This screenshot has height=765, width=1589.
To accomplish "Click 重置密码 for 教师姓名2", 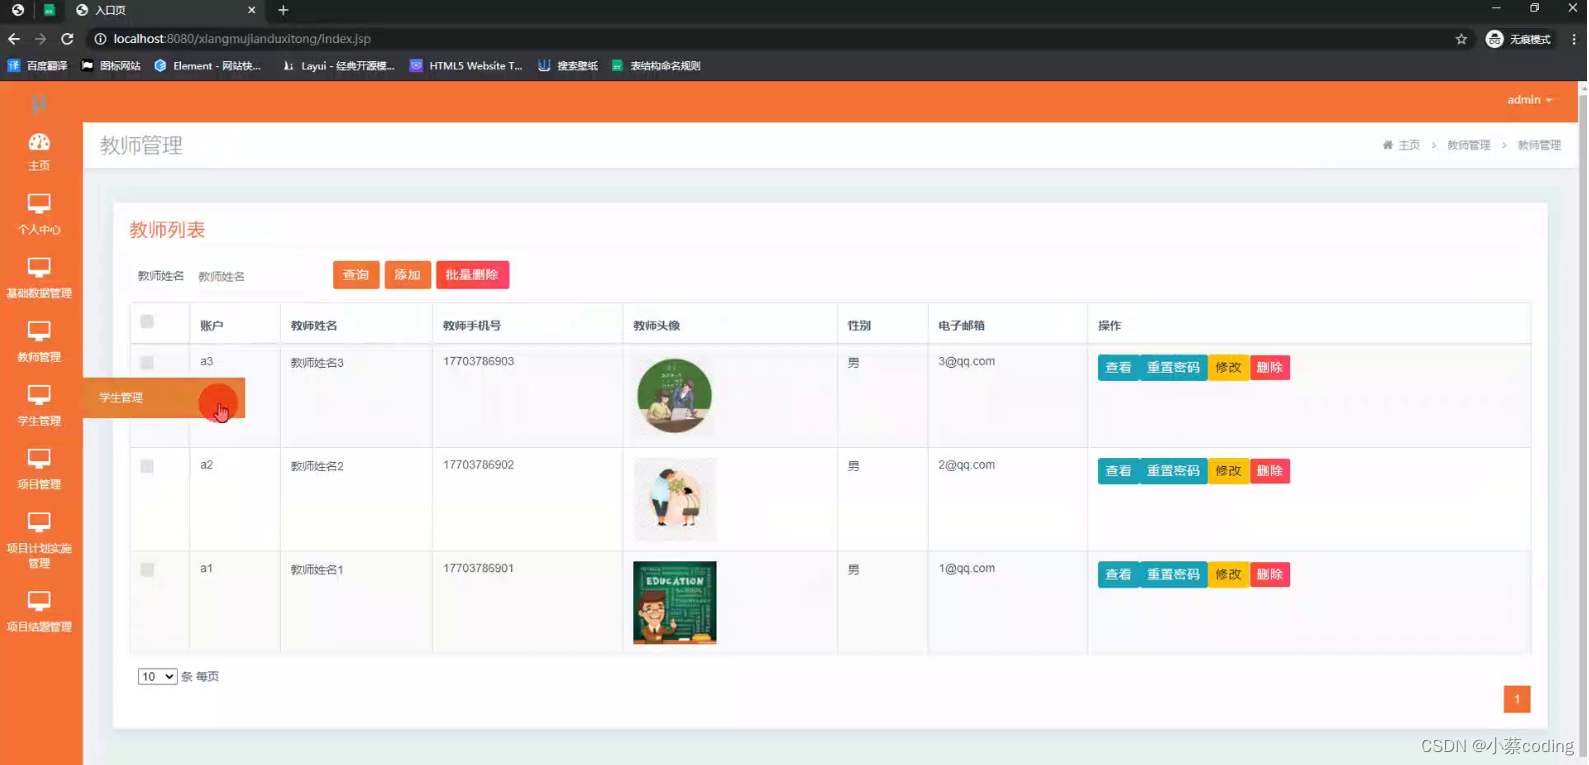I will click(x=1173, y=471).
